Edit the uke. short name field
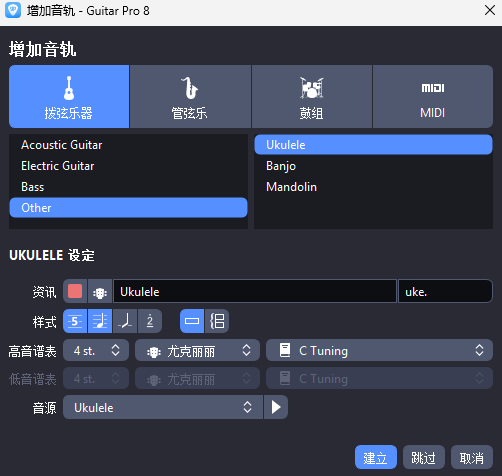 445,291
